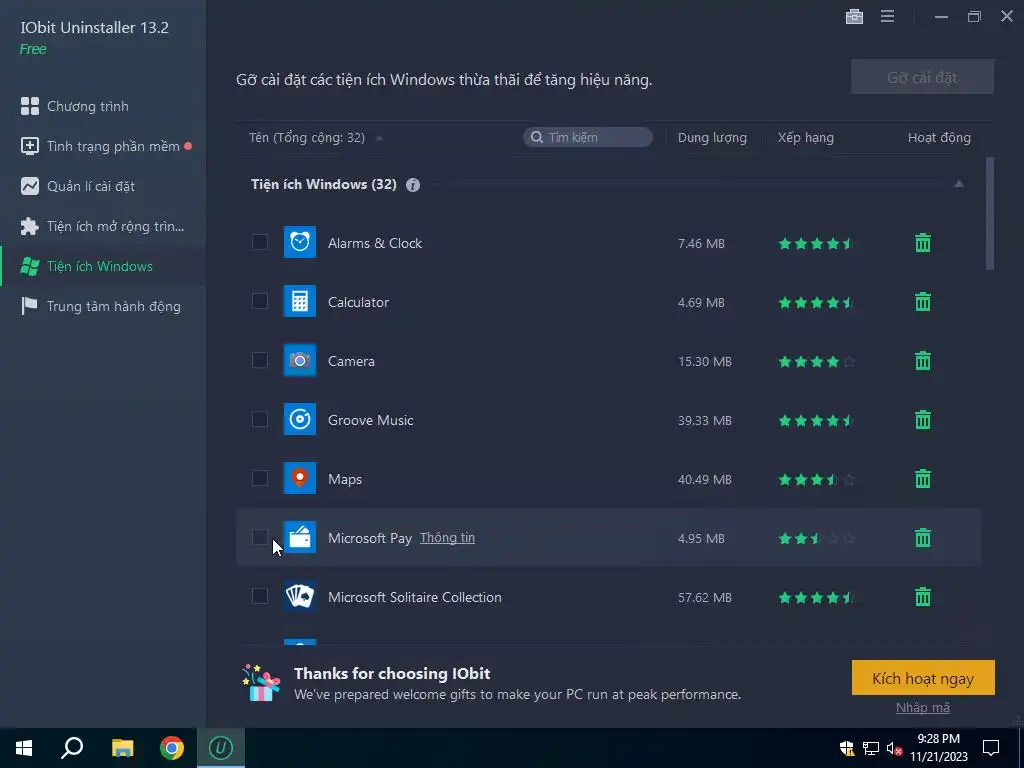Viewport: 1024px width, 768px height.
Task: Click the Groove Music name text
Action: pyautogui.click(x=370, y=420)
